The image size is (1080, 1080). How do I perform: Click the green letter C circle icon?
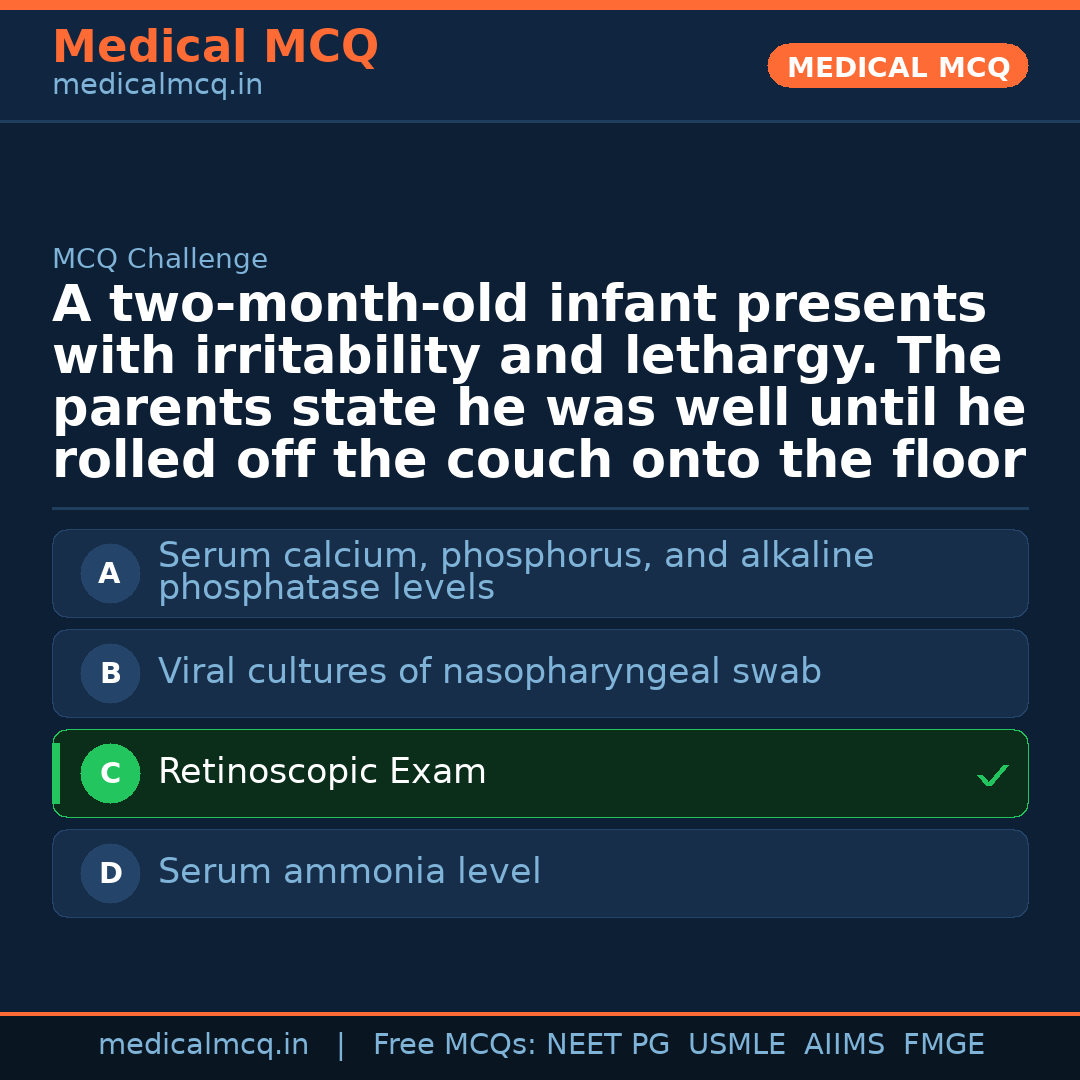coord(110,774)
